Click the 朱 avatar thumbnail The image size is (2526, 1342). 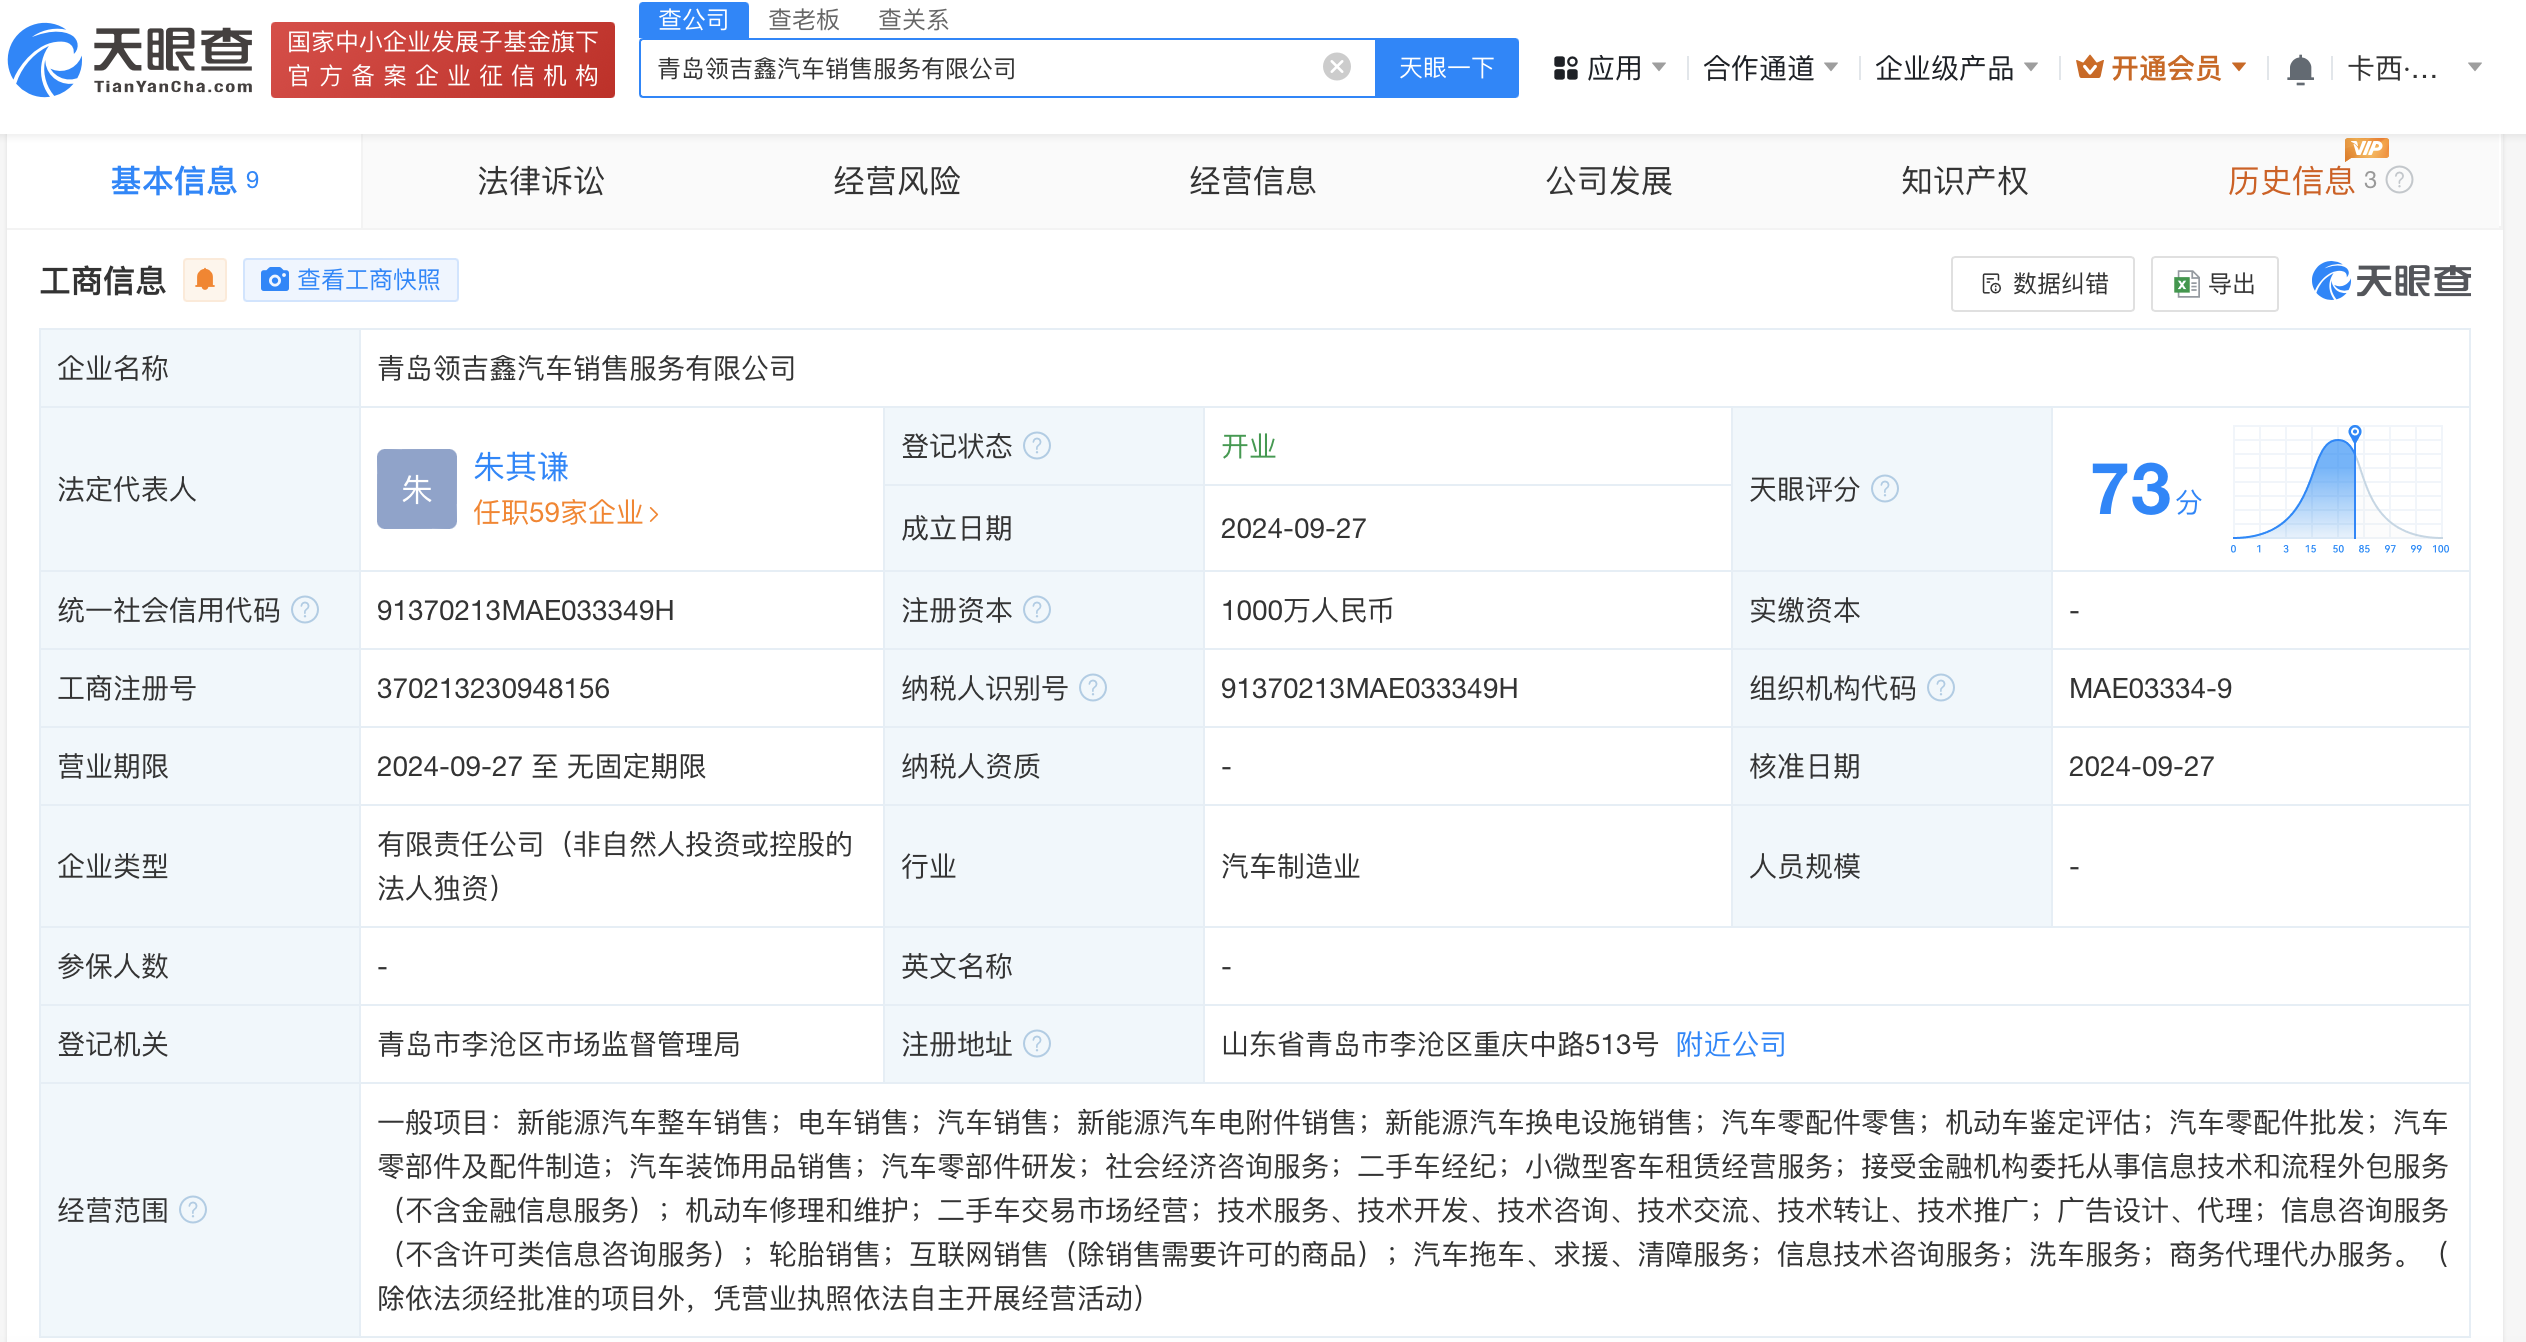[416, 489]
